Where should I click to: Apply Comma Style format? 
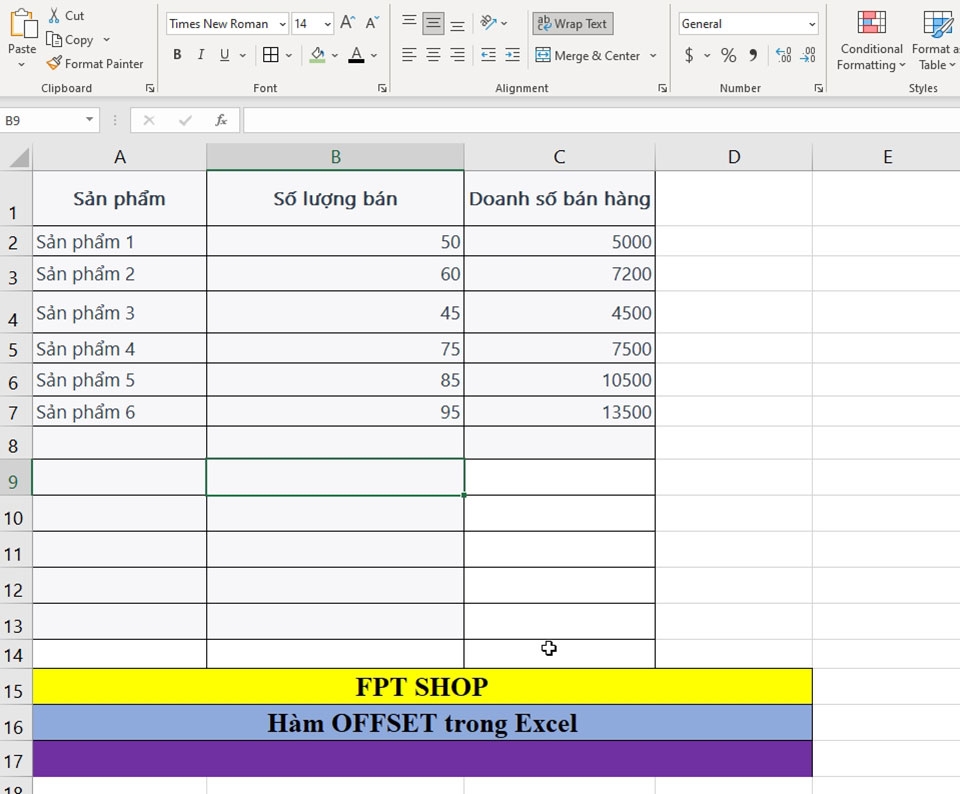pos(753,55)
